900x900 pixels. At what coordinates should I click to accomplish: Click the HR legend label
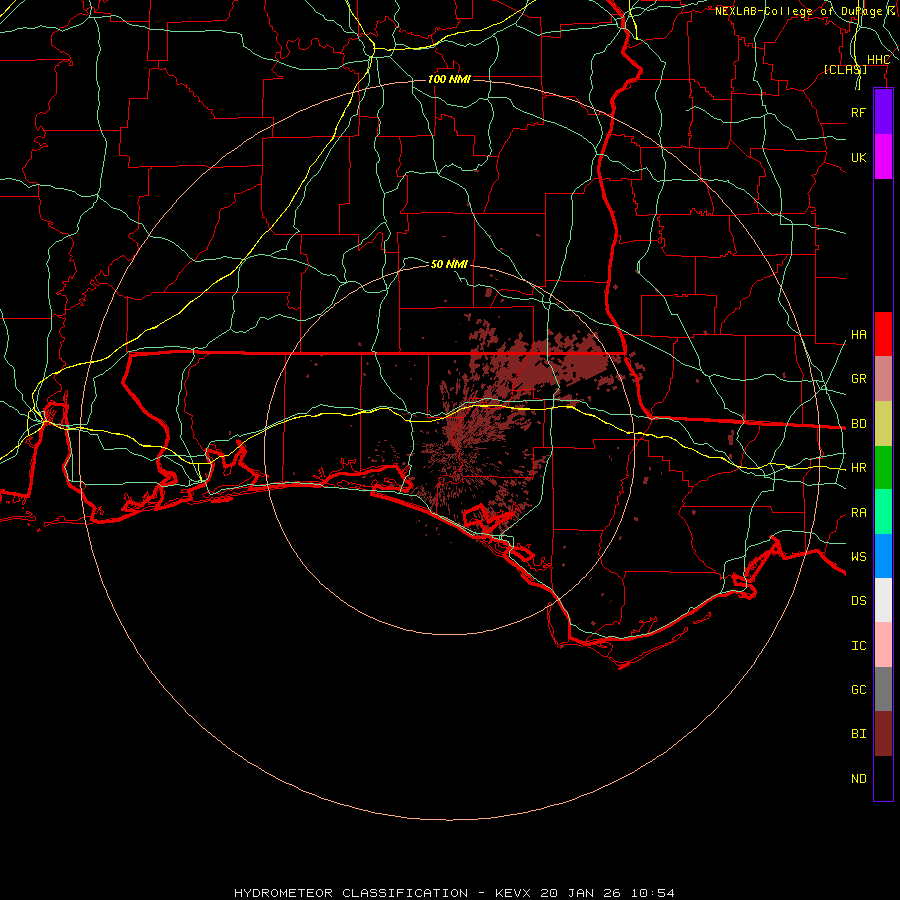click(858, 468)
